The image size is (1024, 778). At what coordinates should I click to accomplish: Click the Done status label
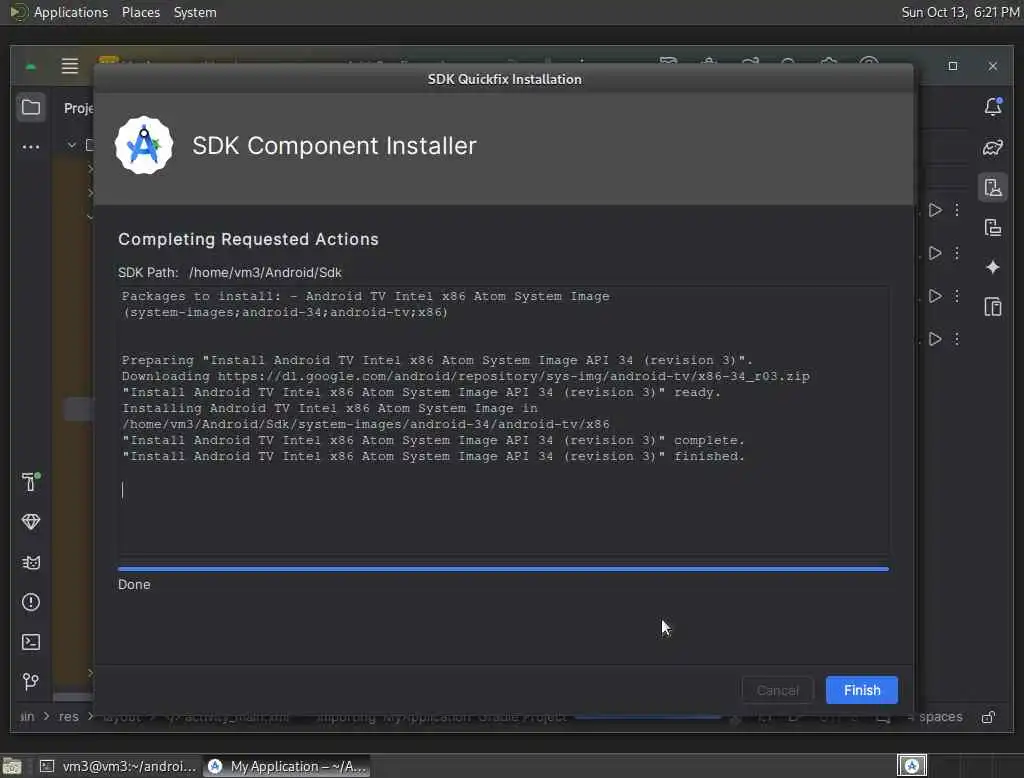tap(134, 585)
